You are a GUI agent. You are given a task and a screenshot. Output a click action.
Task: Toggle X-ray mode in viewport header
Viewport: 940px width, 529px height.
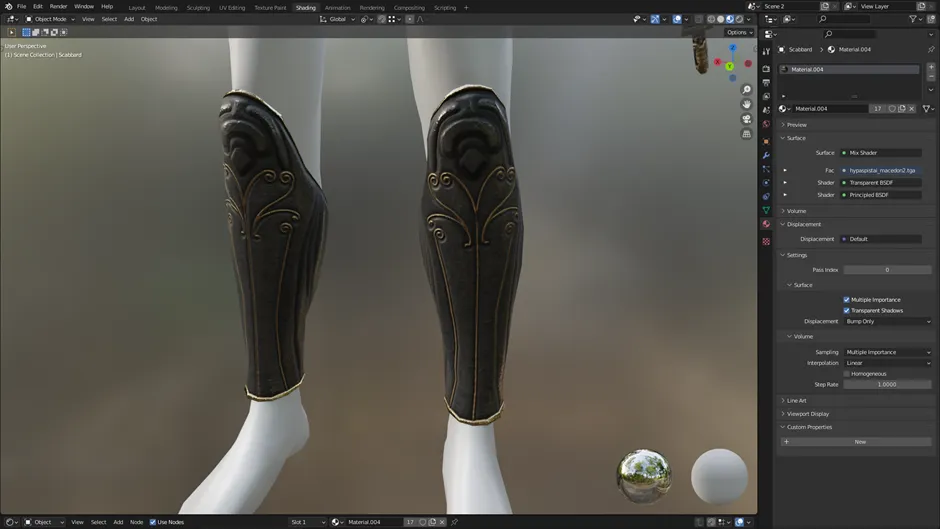click(698, 19)
